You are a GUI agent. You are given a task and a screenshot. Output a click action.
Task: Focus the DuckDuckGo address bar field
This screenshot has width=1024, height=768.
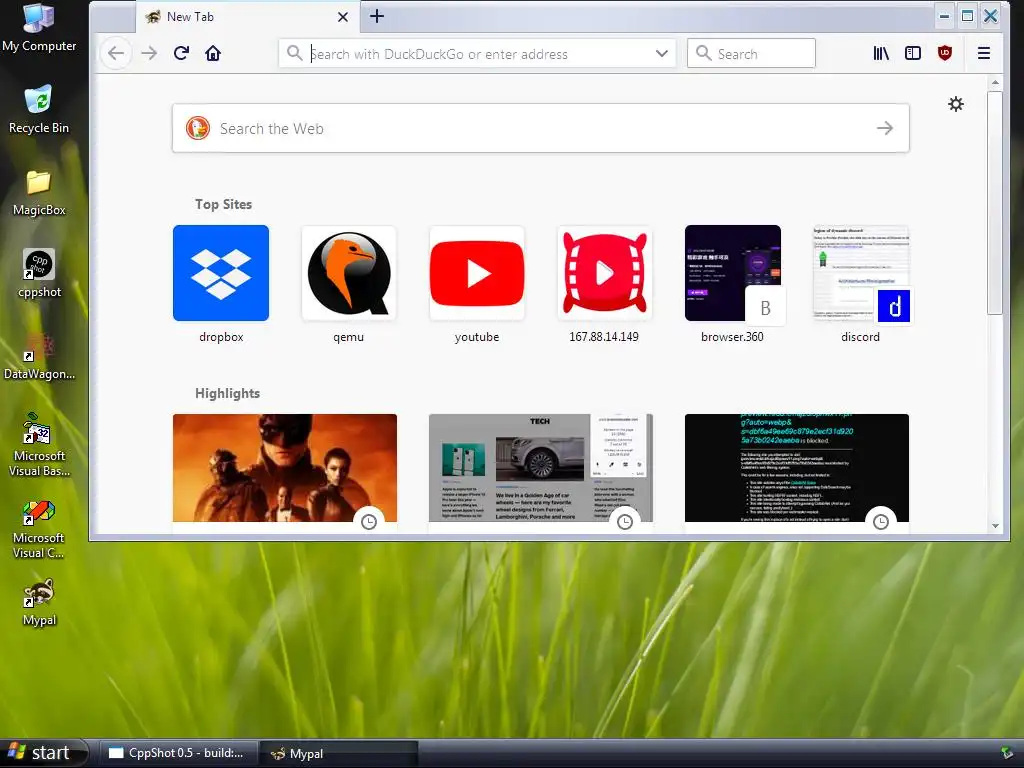click(x=479, y=54)
